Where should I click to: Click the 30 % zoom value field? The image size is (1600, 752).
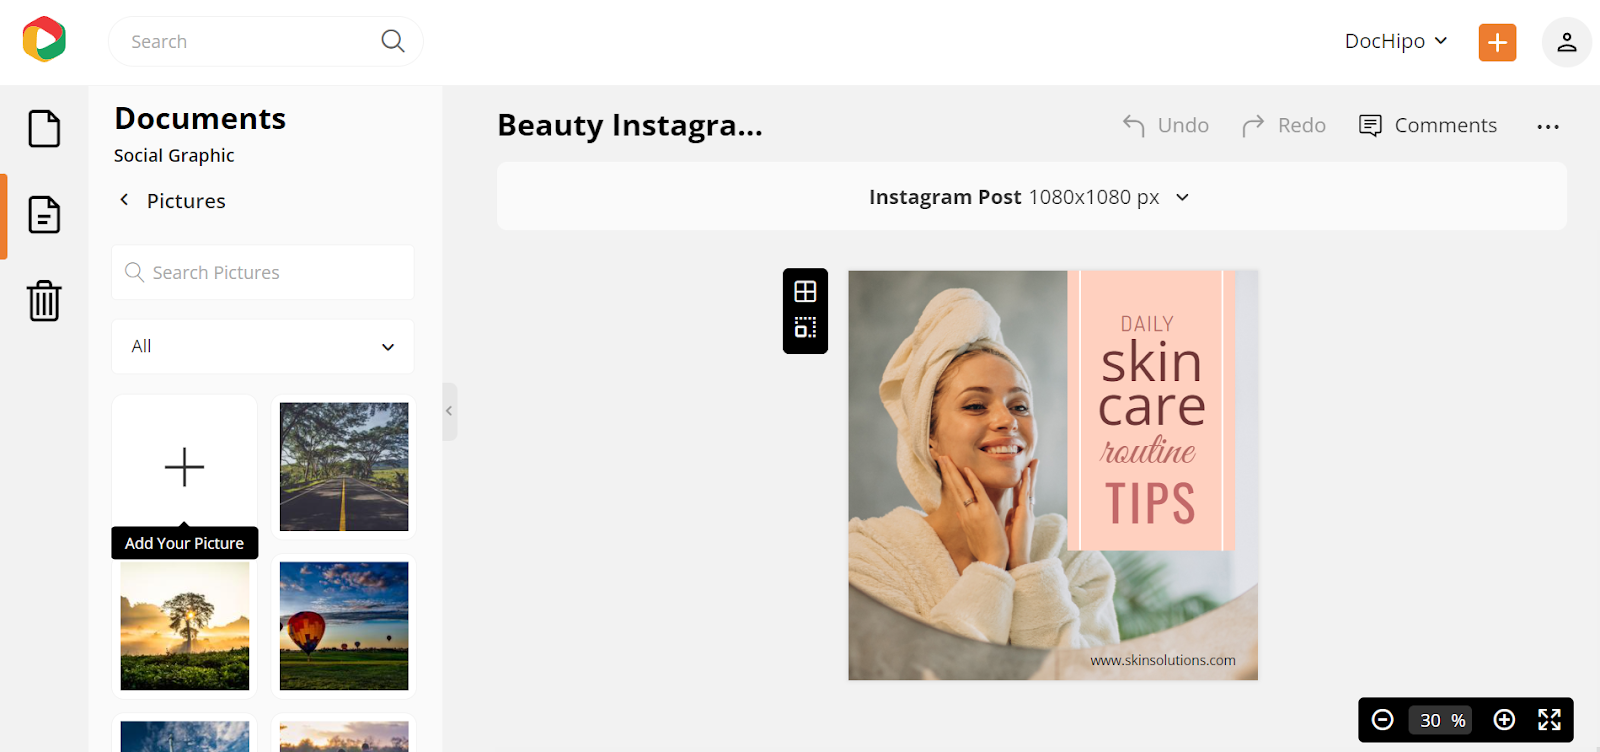[1442, 720]
